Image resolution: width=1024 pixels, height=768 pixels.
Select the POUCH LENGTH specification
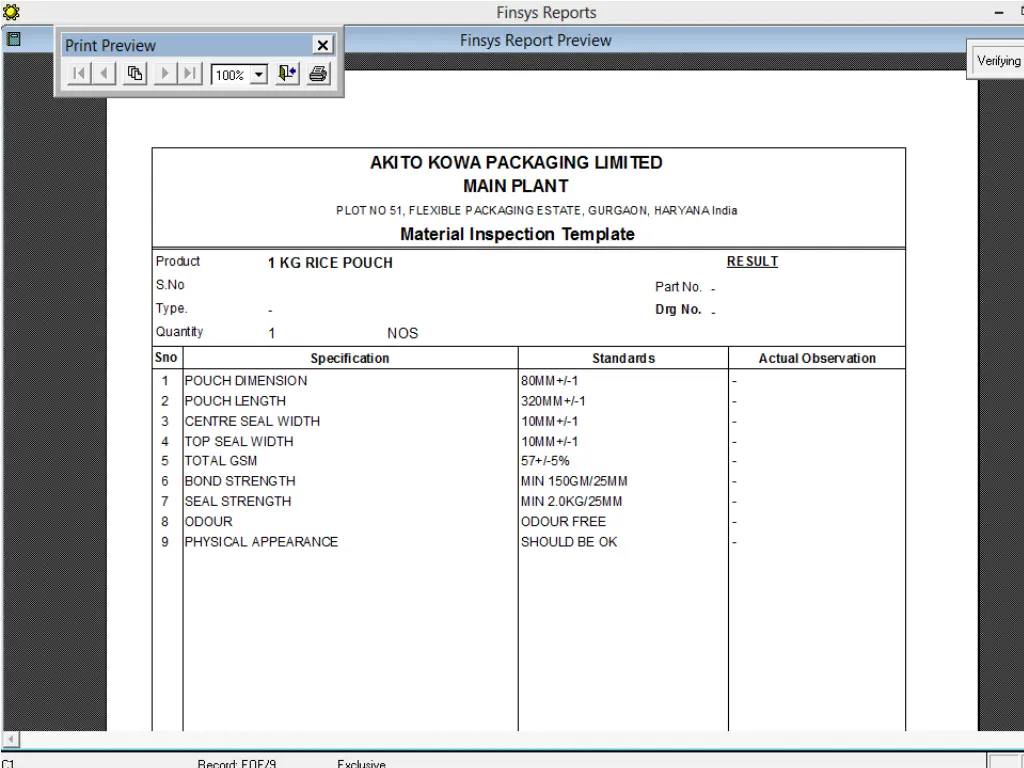click(235, 401)
